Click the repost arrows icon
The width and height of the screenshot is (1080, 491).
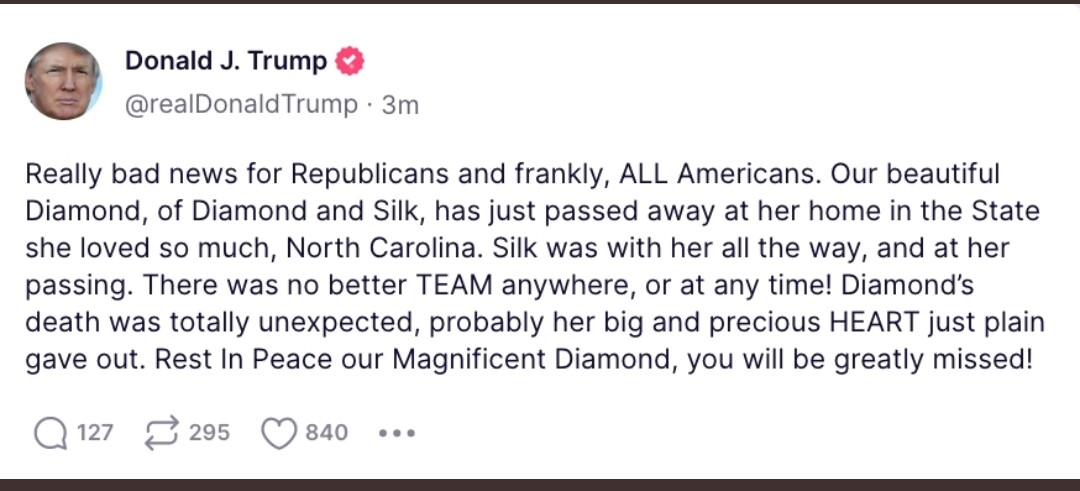[159, 433]
